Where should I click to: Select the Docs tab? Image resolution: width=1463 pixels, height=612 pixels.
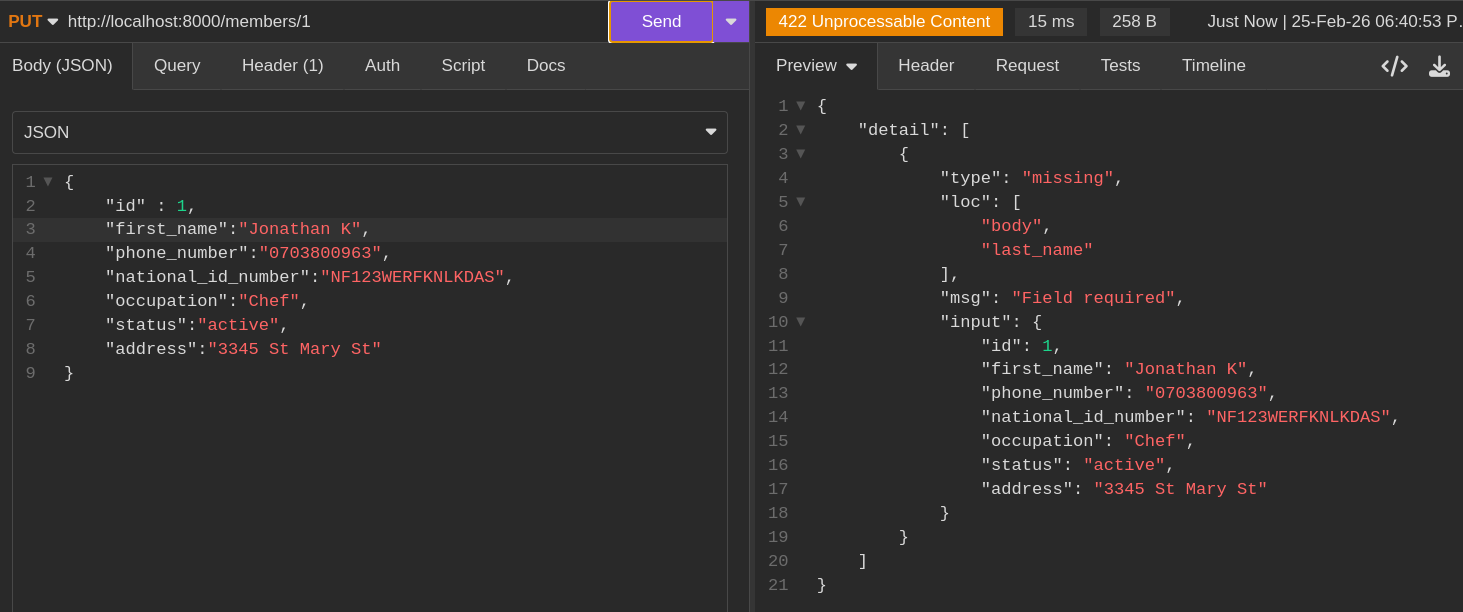pyautogui.click(x=546, y=66)
